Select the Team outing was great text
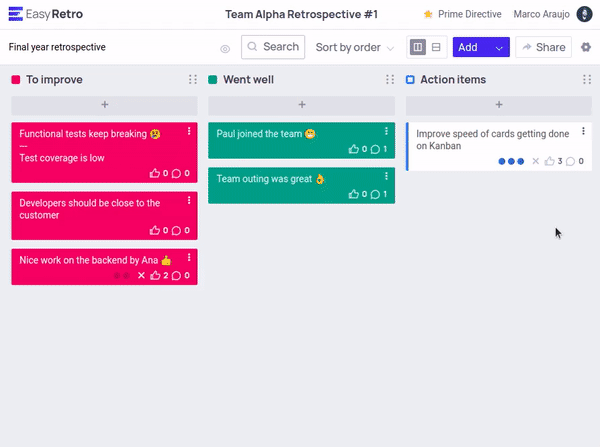Viewport: 600px width, 447px height. (x=264, y=179)
